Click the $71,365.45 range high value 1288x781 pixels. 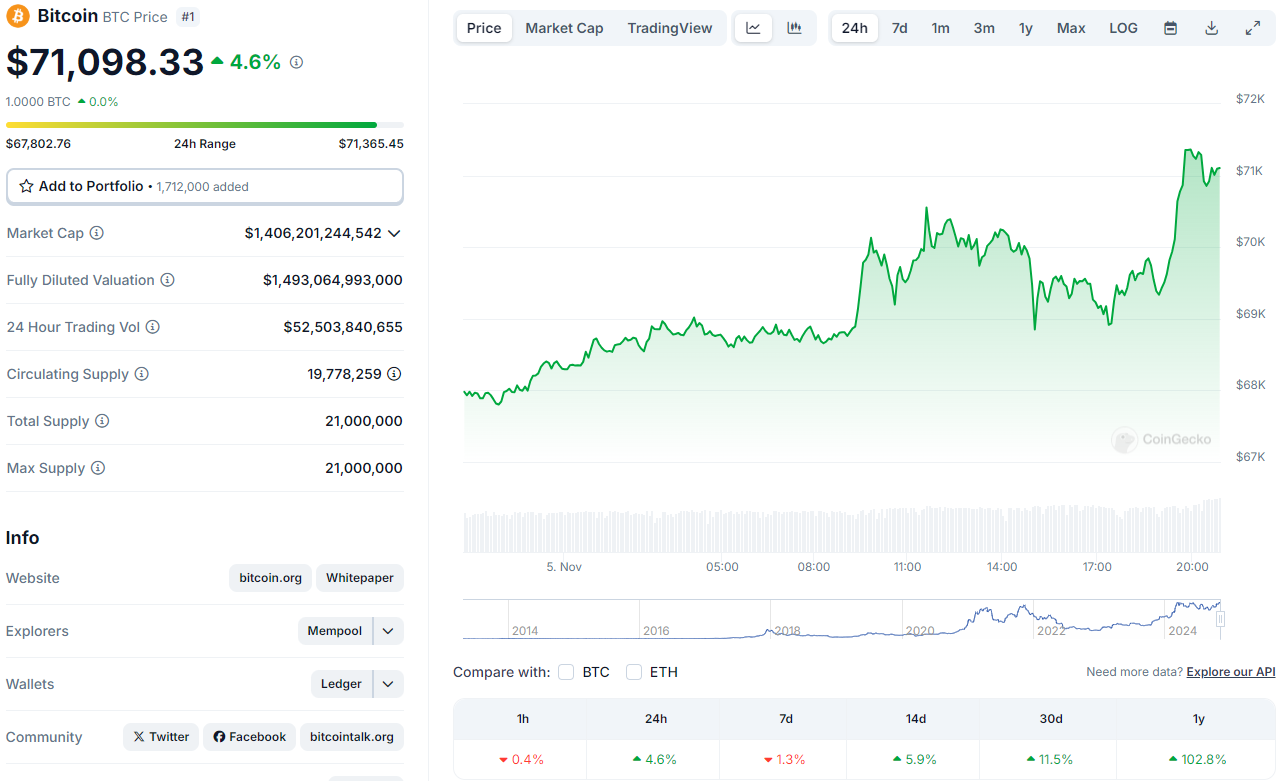[371, 144]
